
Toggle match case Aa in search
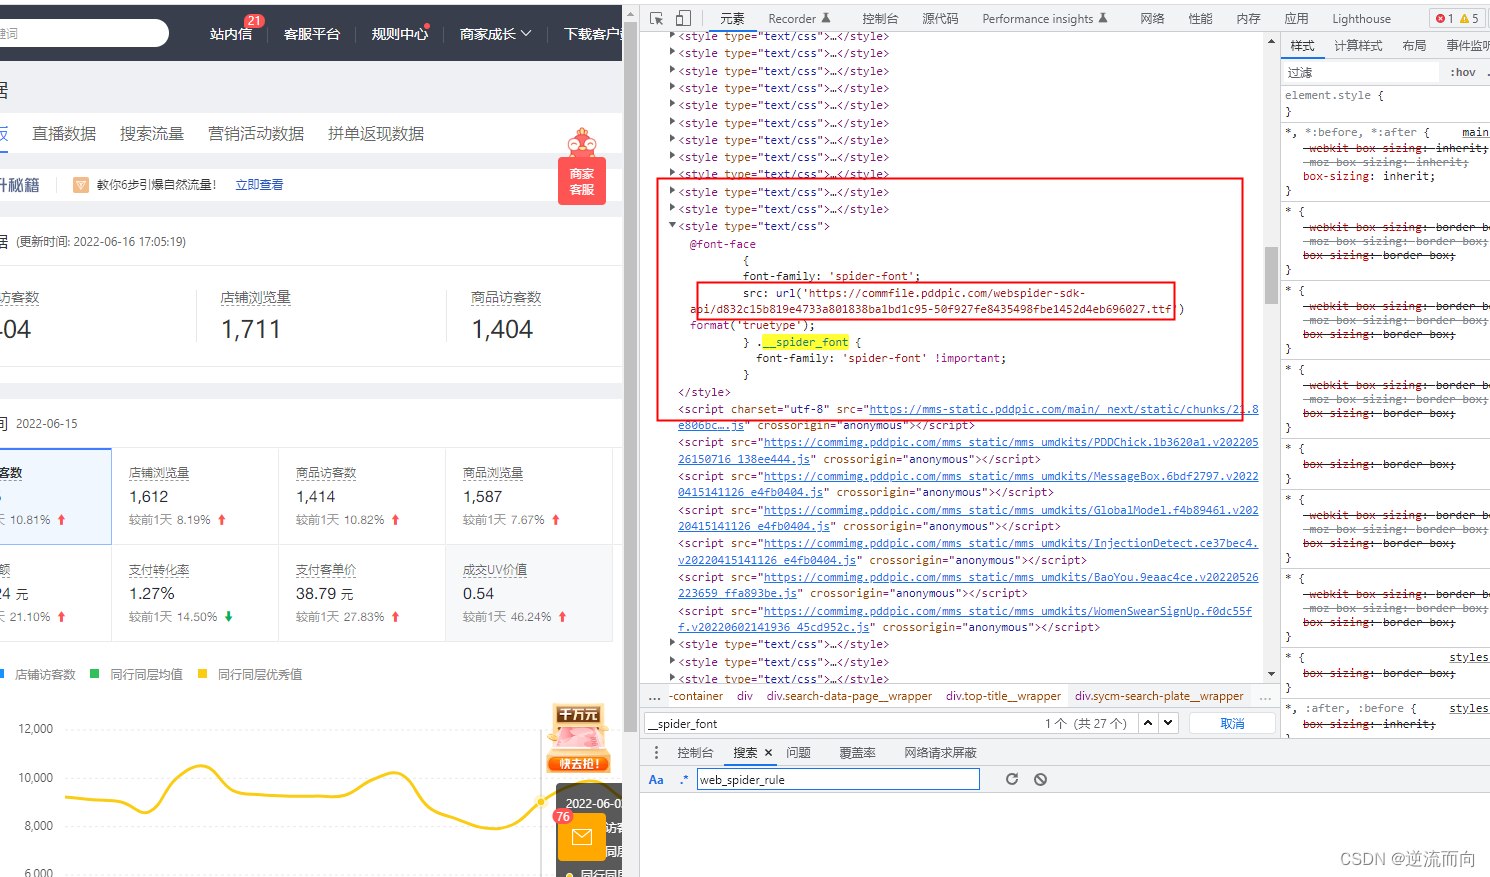coord(656,780)
